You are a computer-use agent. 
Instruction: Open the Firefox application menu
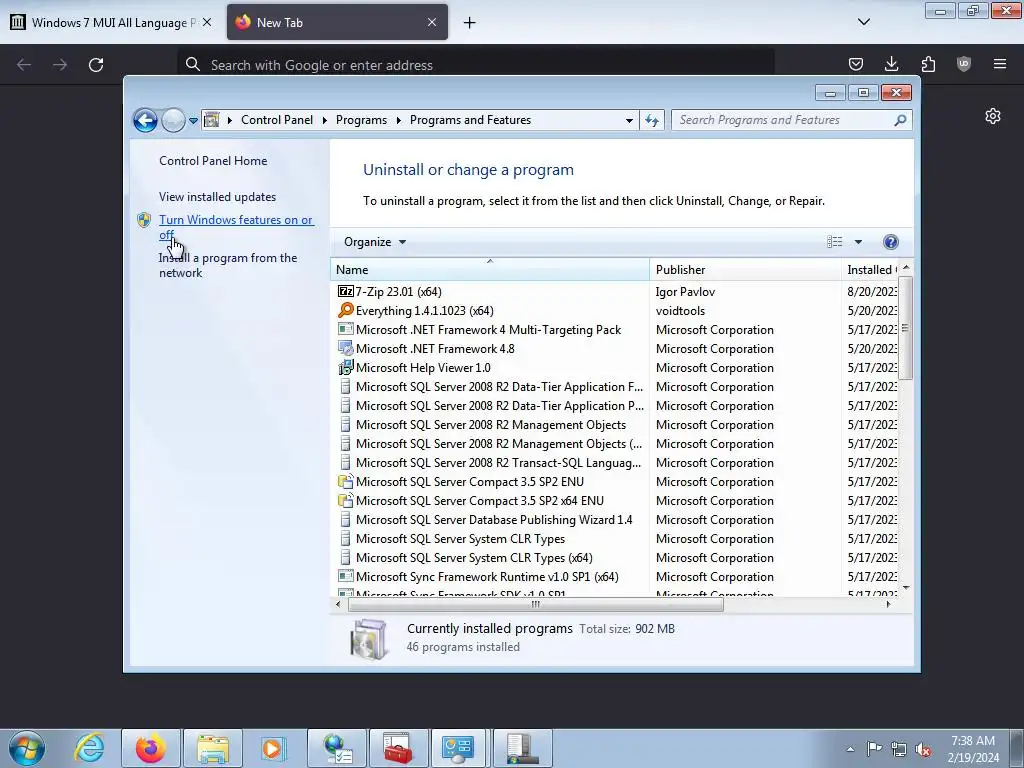pos(1000,64)
